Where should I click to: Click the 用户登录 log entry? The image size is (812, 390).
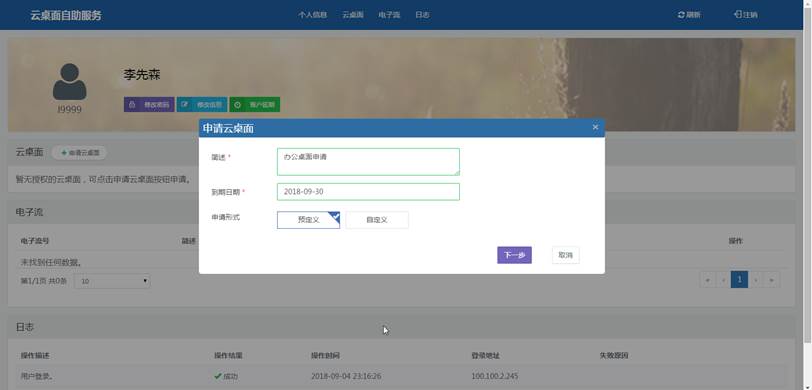coord(36,376)
